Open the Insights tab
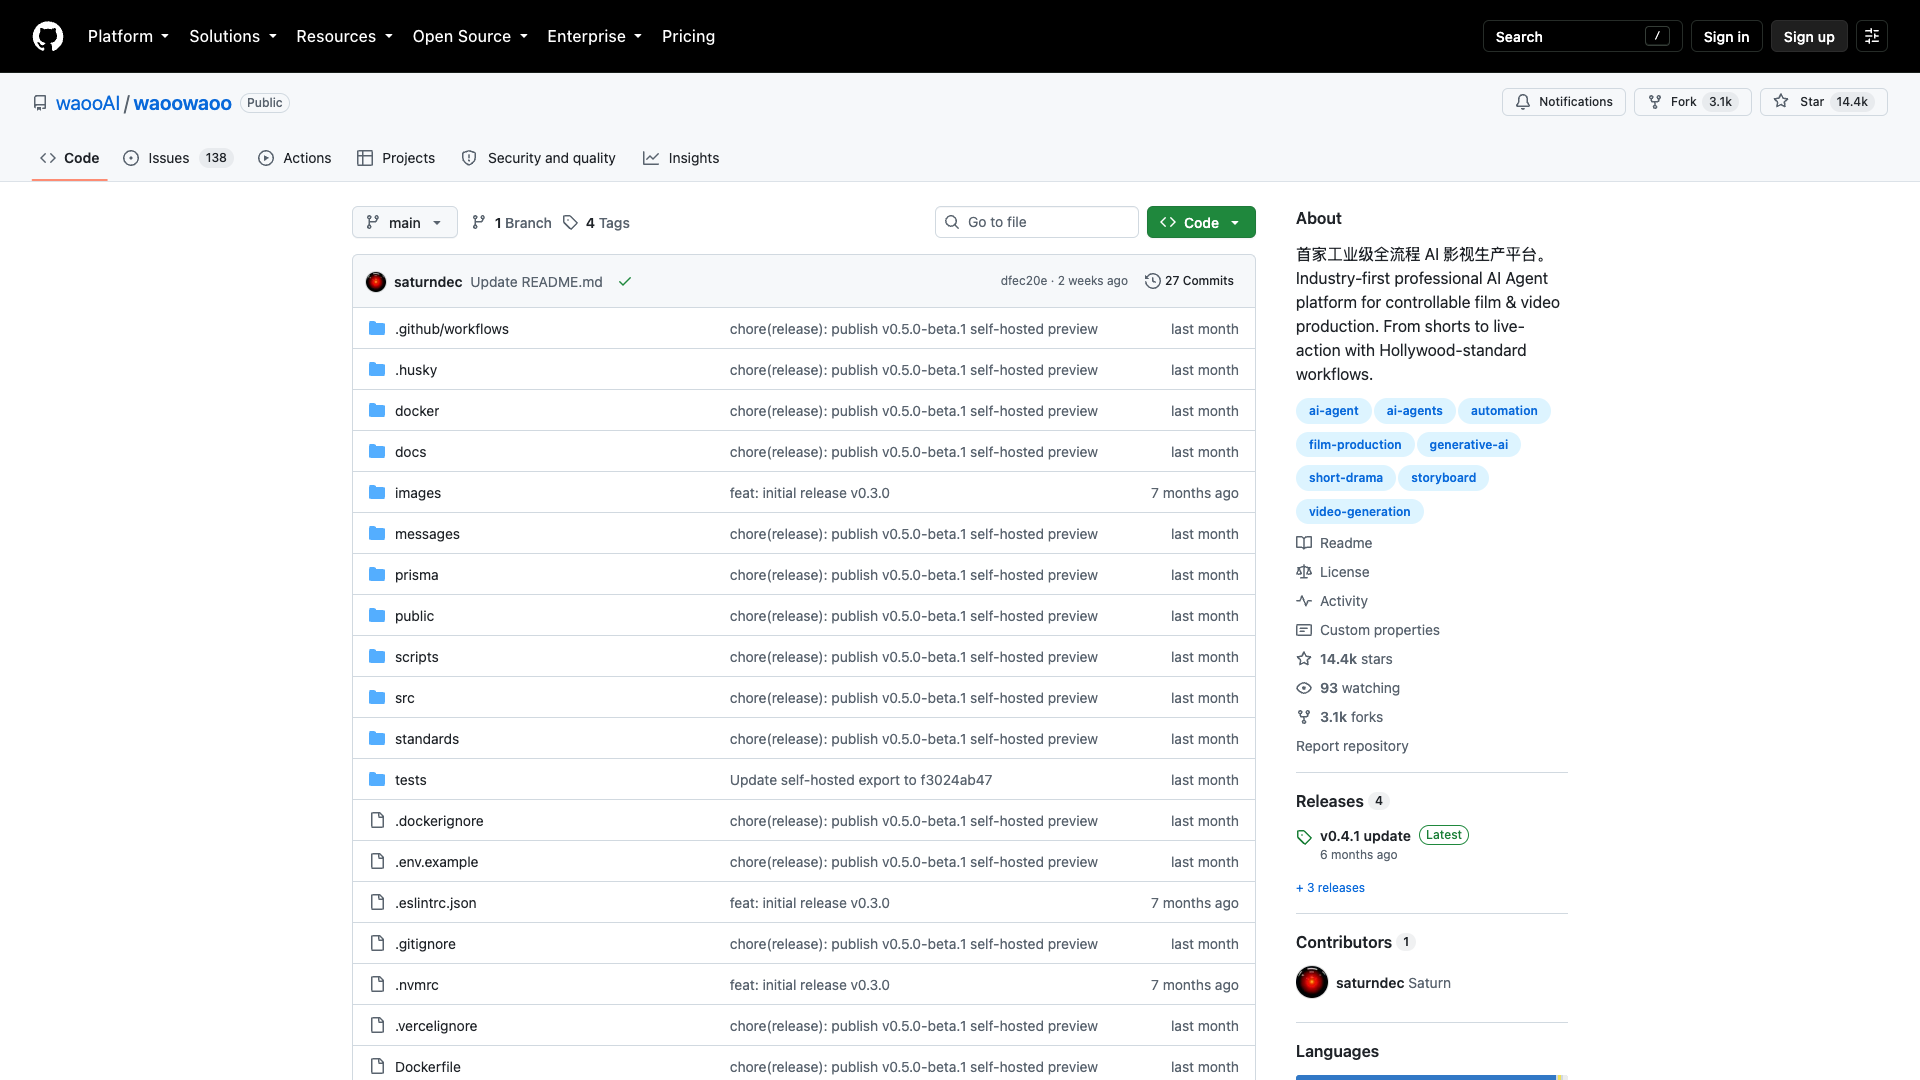Image resolution: width=1920 pixels, height=1080 pixels. click(x=681, y=158)
